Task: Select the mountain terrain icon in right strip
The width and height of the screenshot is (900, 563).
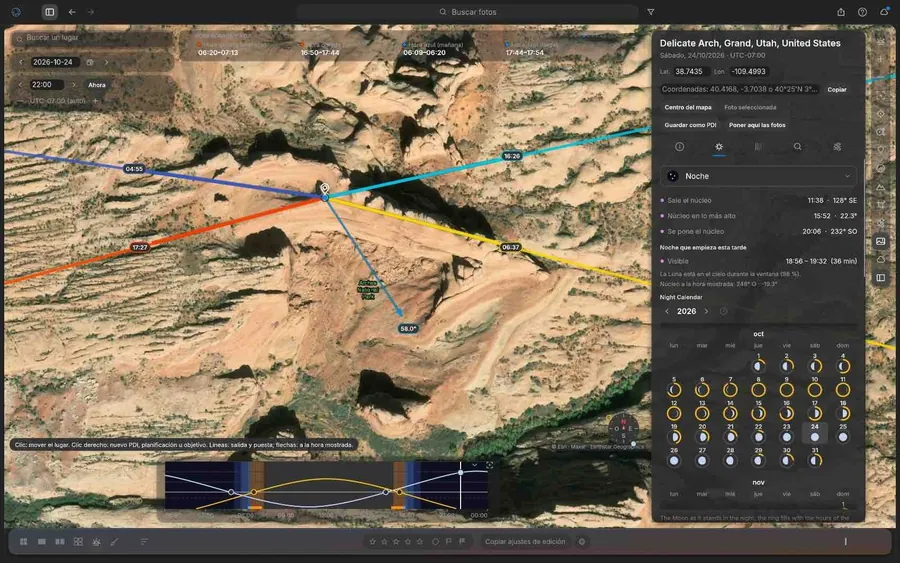Action: tap(880, 187)
